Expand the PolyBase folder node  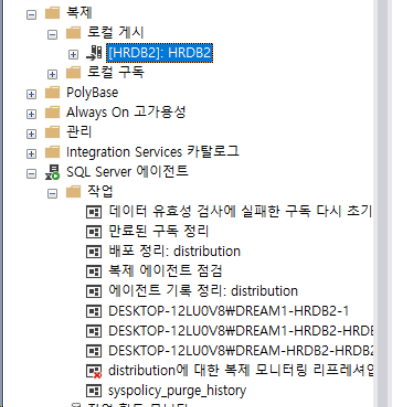(x=31, y=94)
